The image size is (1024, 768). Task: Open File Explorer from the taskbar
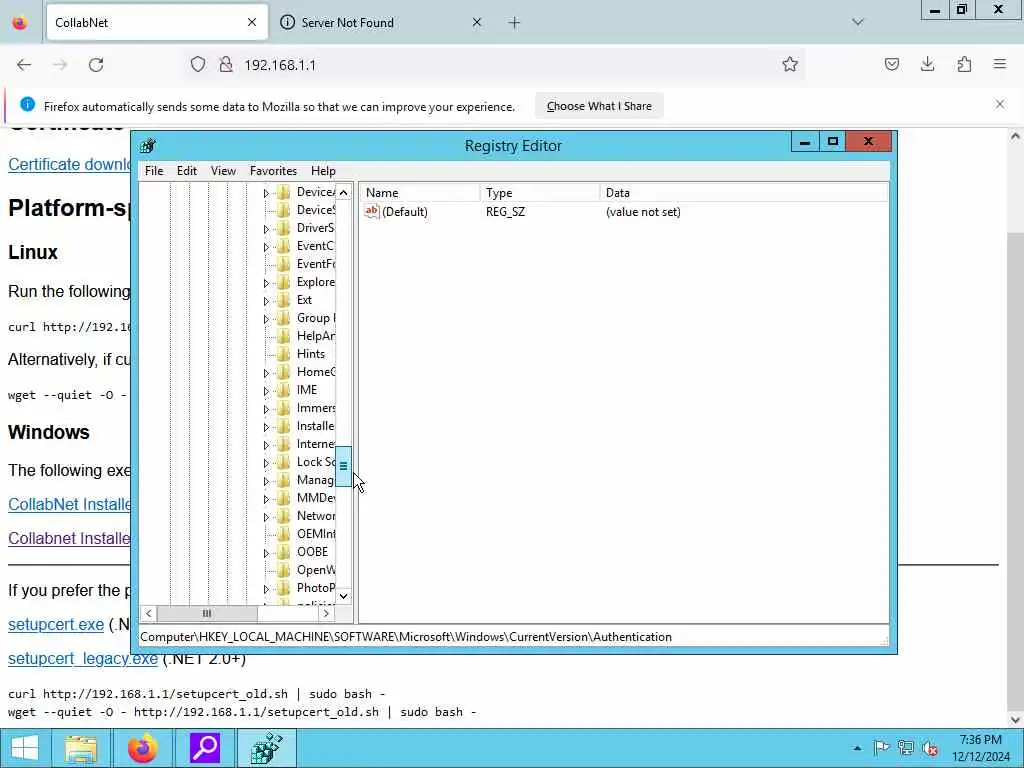(x=81, y=748)
